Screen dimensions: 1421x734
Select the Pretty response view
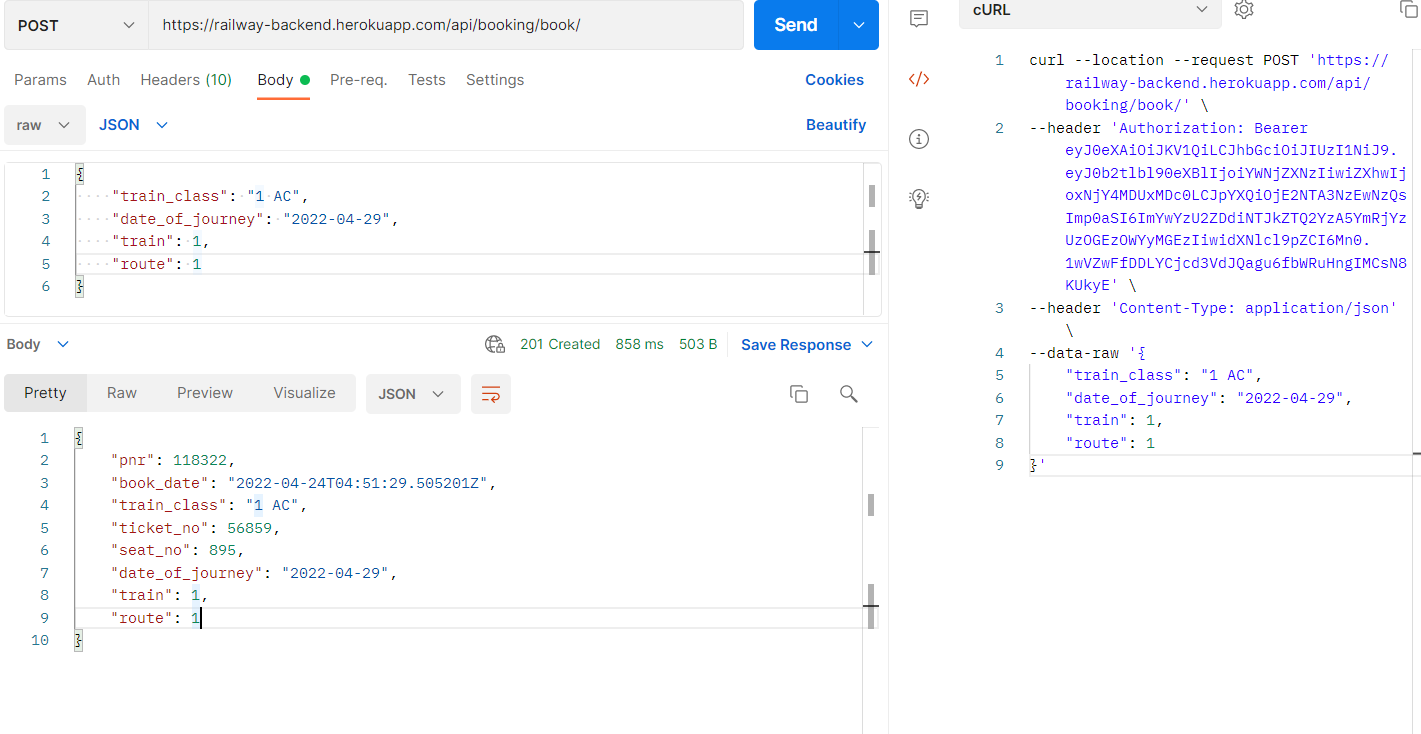point(45,393)
